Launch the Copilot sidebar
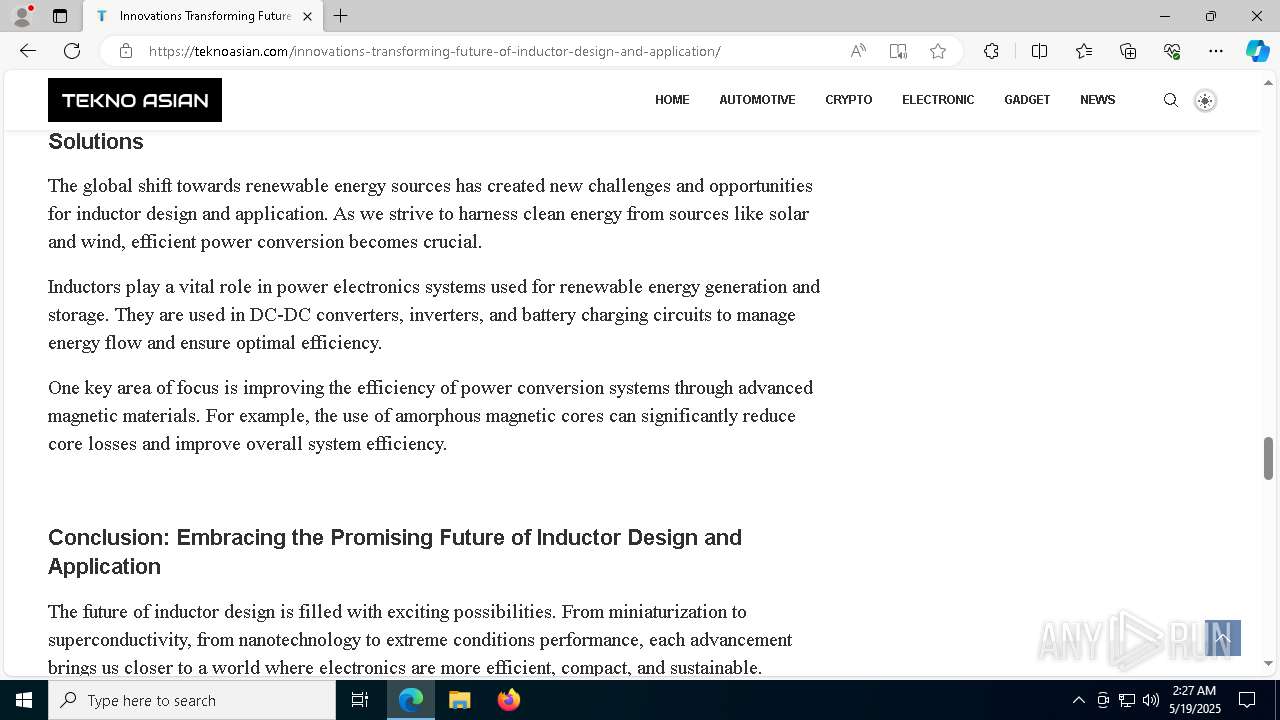Viewport: 1280px width, 720px height. (x=1257, y=51)
